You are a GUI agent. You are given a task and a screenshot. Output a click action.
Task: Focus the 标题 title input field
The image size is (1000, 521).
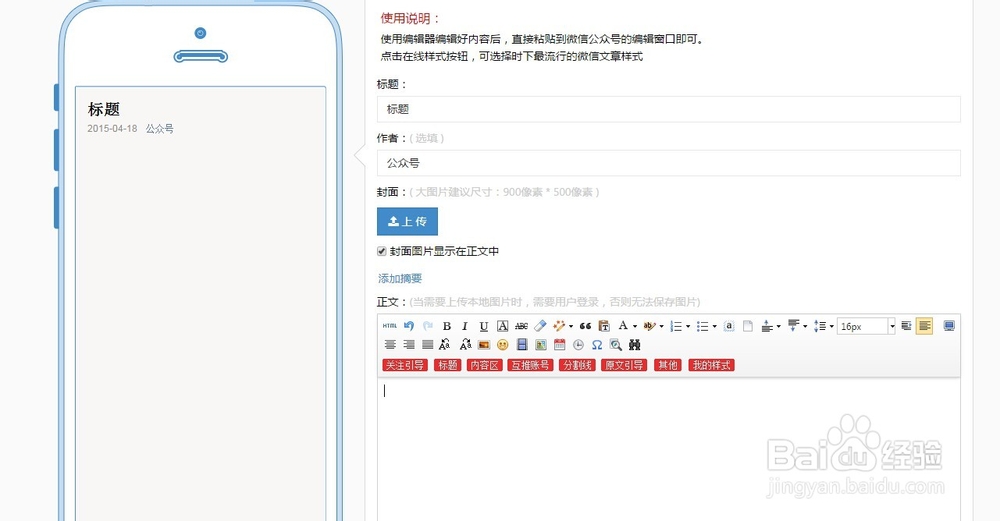[668, 109]
